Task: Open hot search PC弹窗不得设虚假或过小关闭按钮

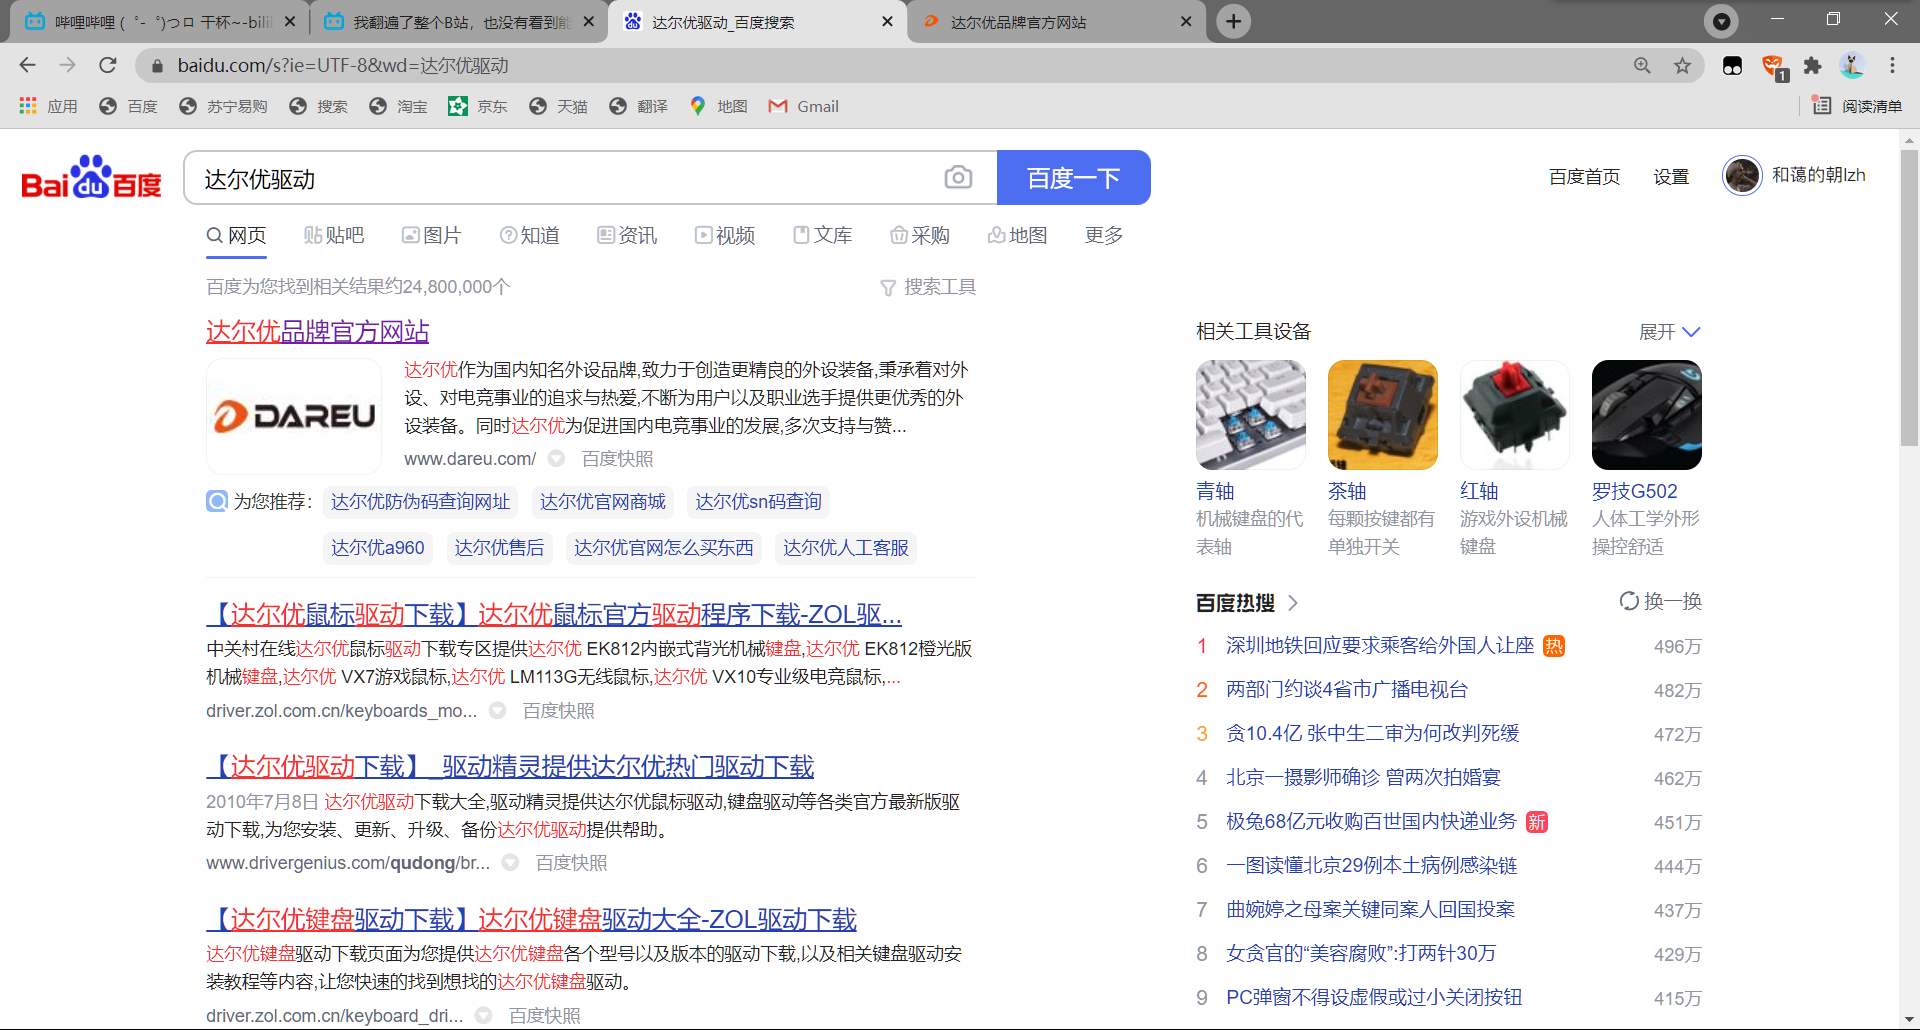Action: tap(1374, 997)
